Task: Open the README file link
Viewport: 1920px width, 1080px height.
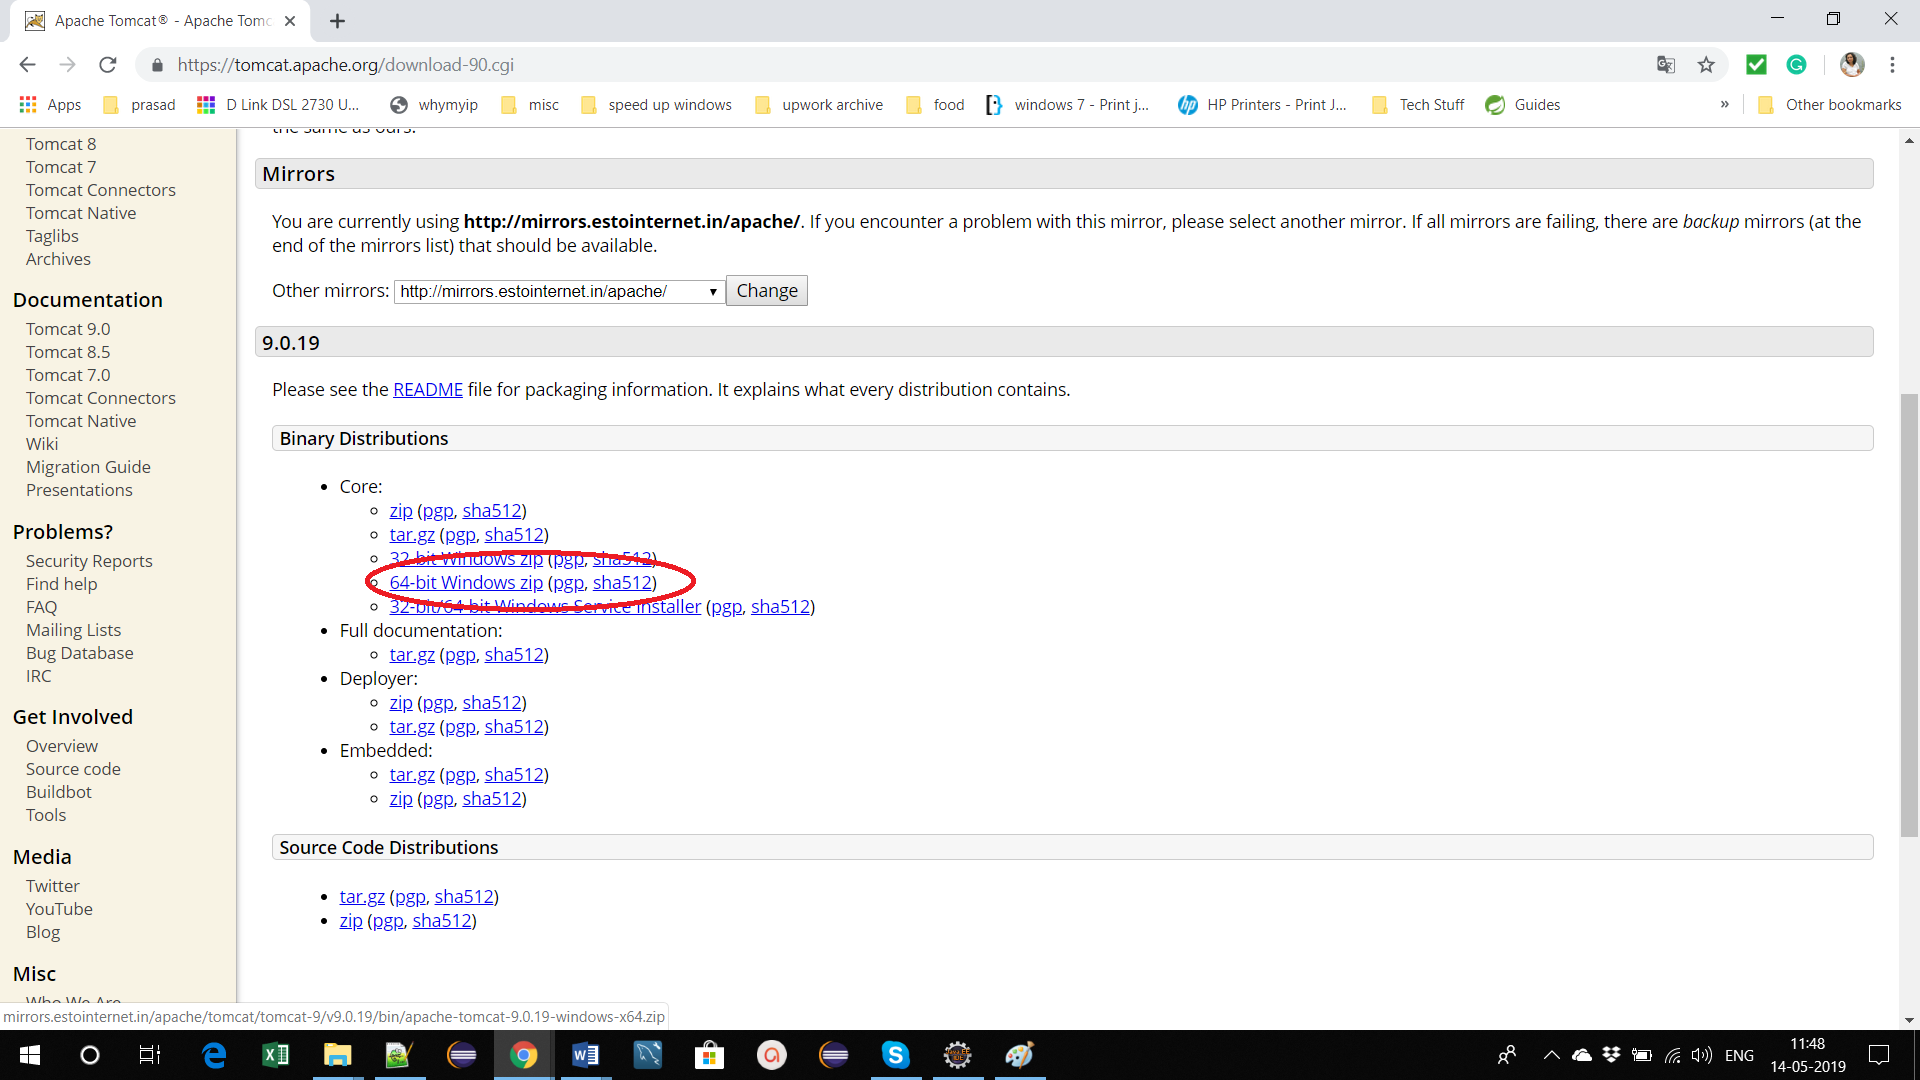Action: point(428,390)
